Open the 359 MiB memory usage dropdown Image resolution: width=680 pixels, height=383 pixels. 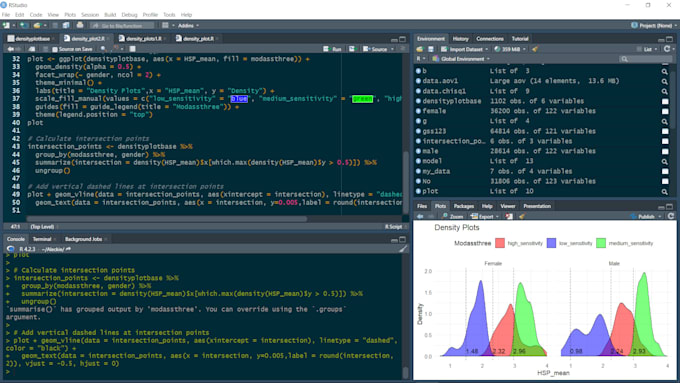pos(510,49)
